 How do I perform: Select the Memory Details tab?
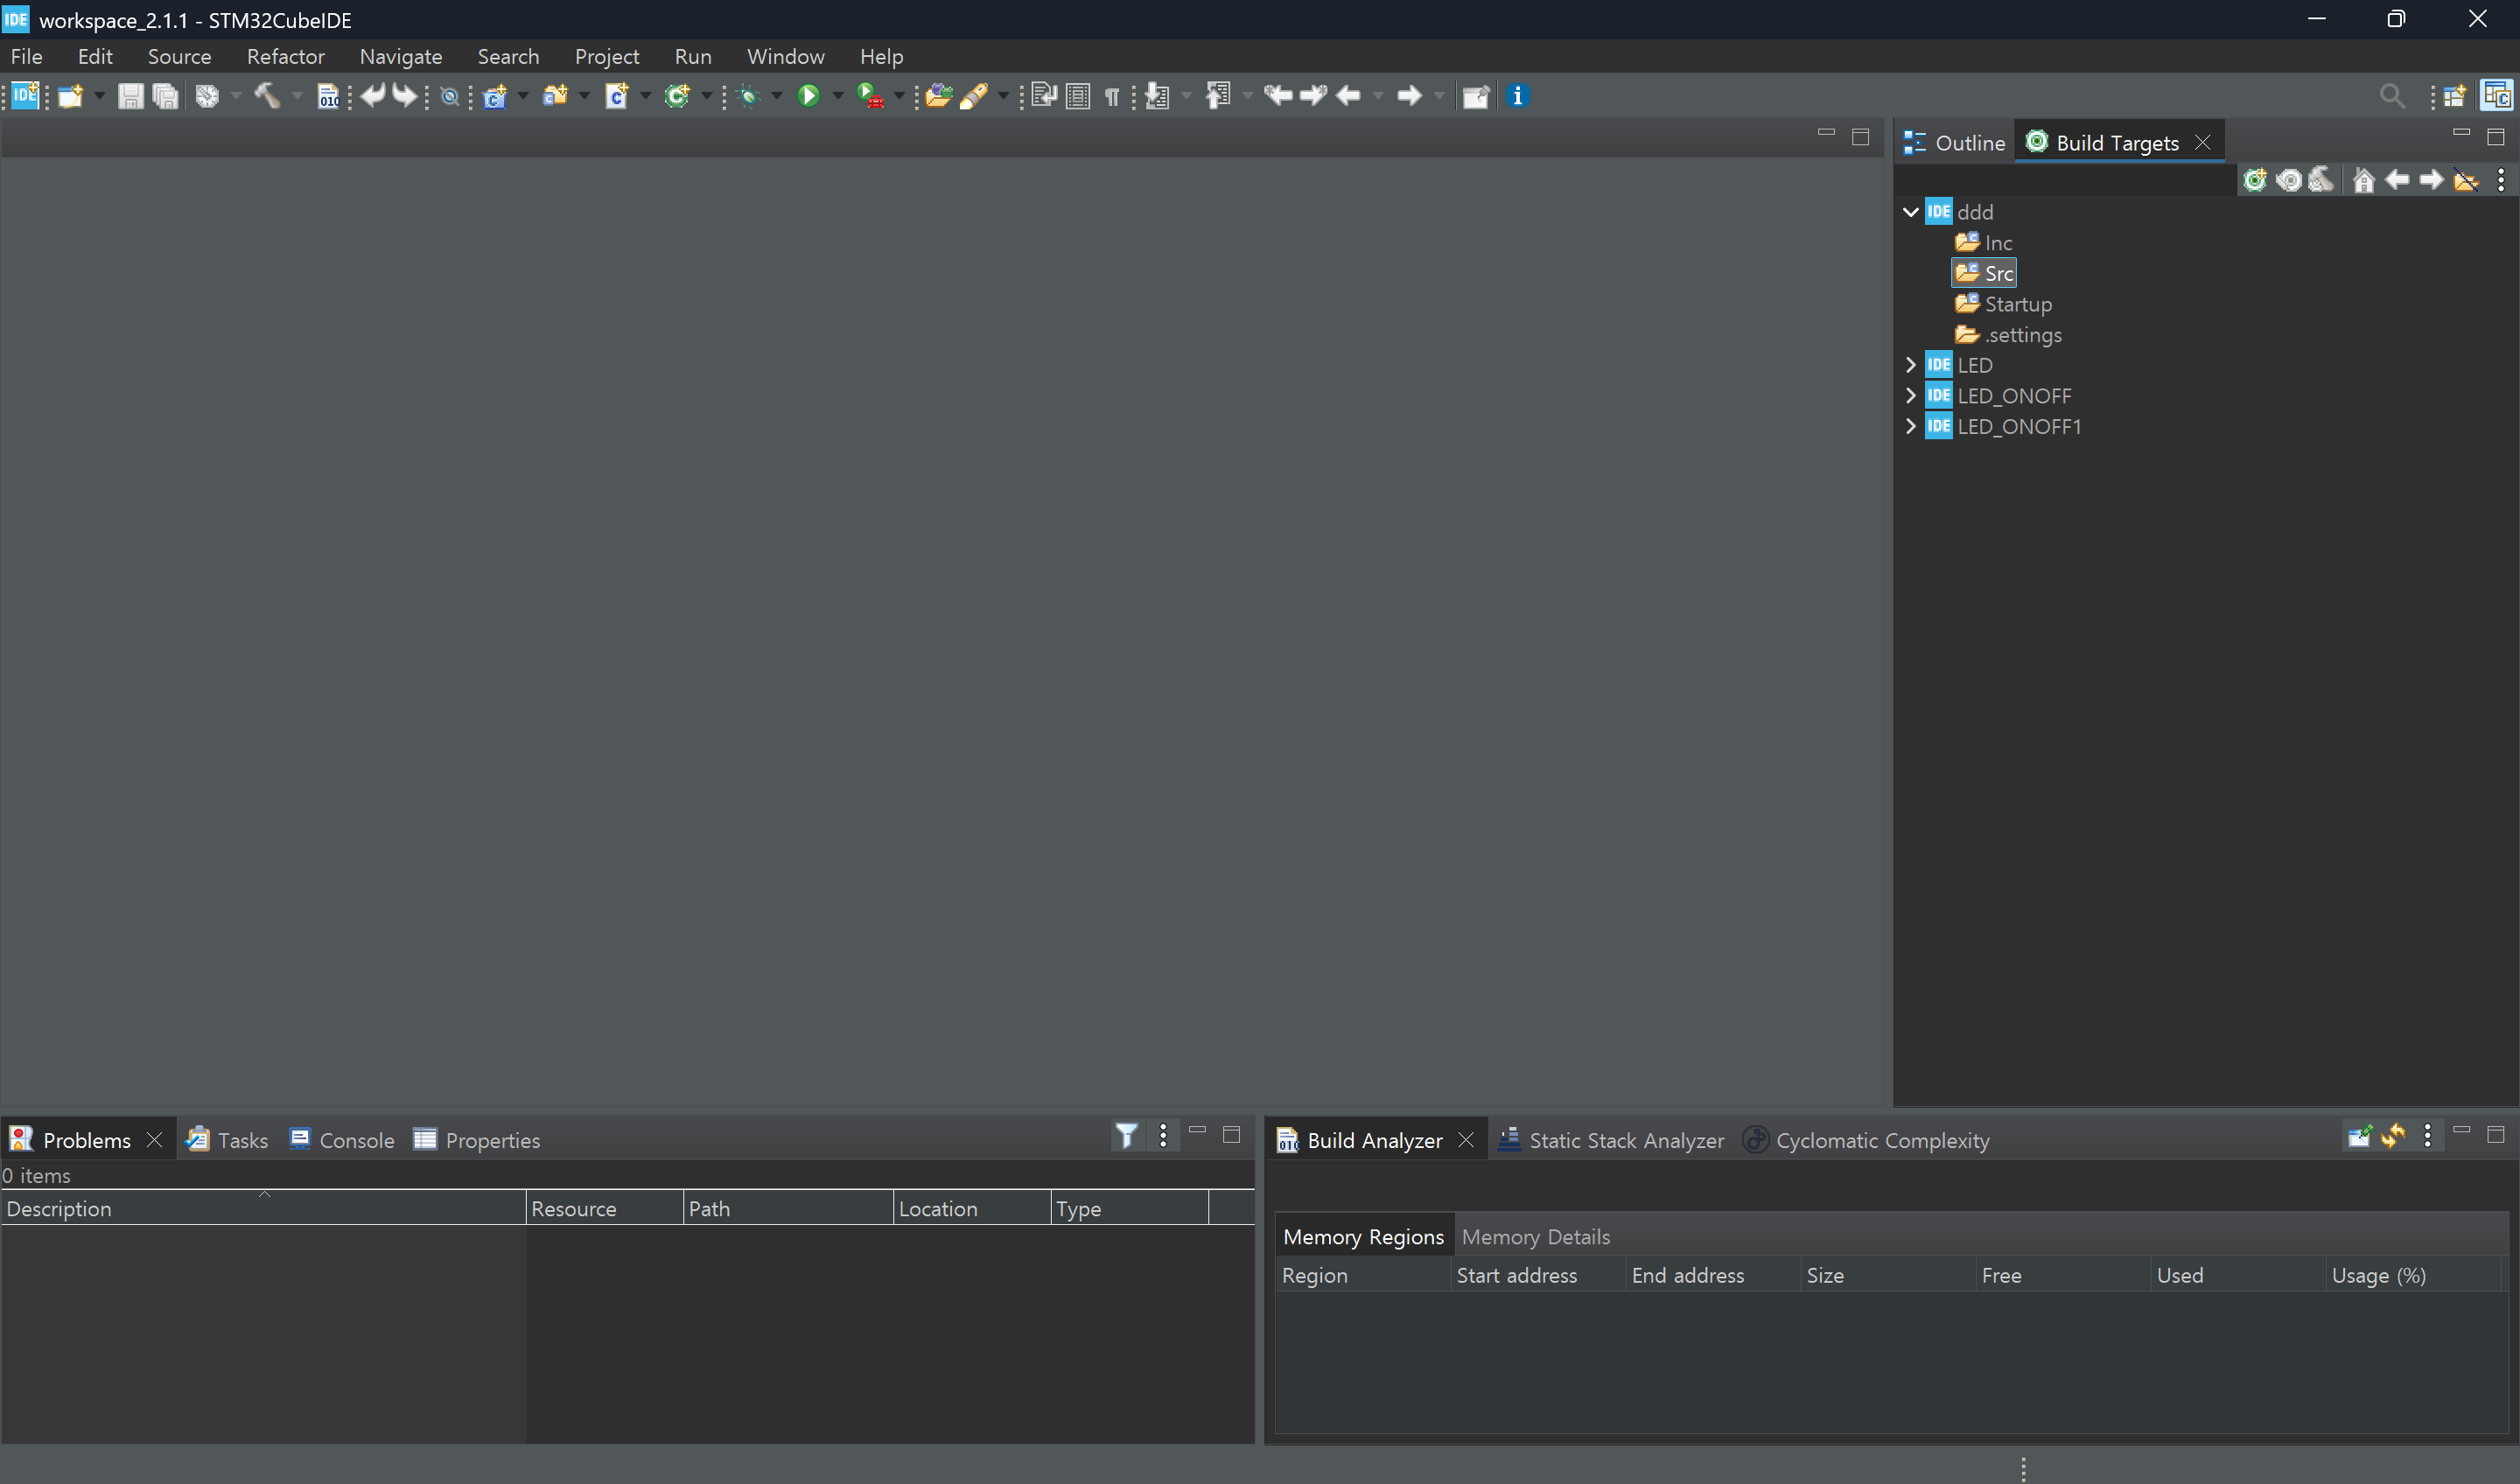point(1535,1237)
